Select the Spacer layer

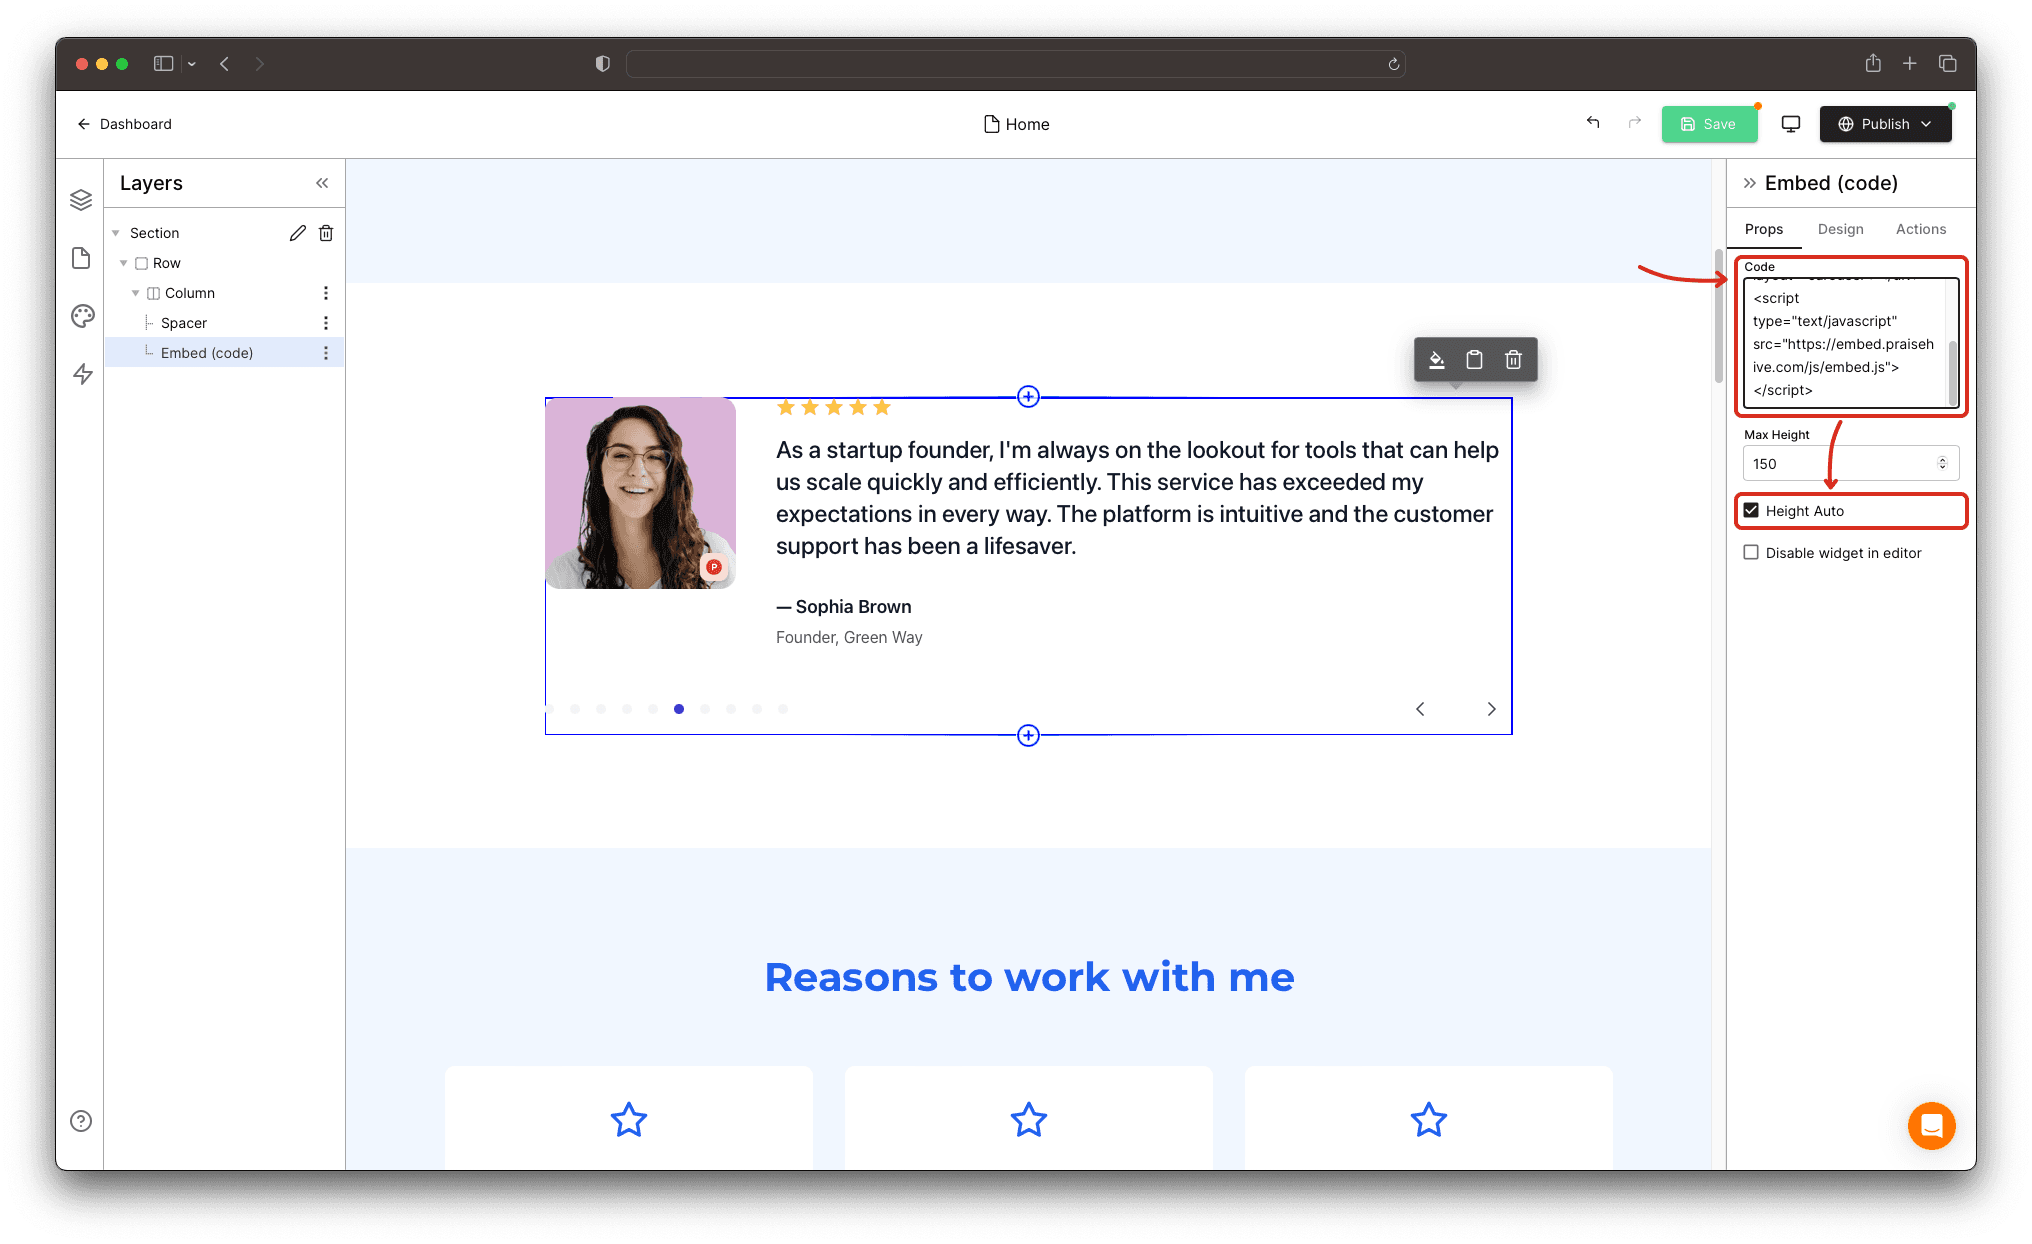click(x=184, y=323)
